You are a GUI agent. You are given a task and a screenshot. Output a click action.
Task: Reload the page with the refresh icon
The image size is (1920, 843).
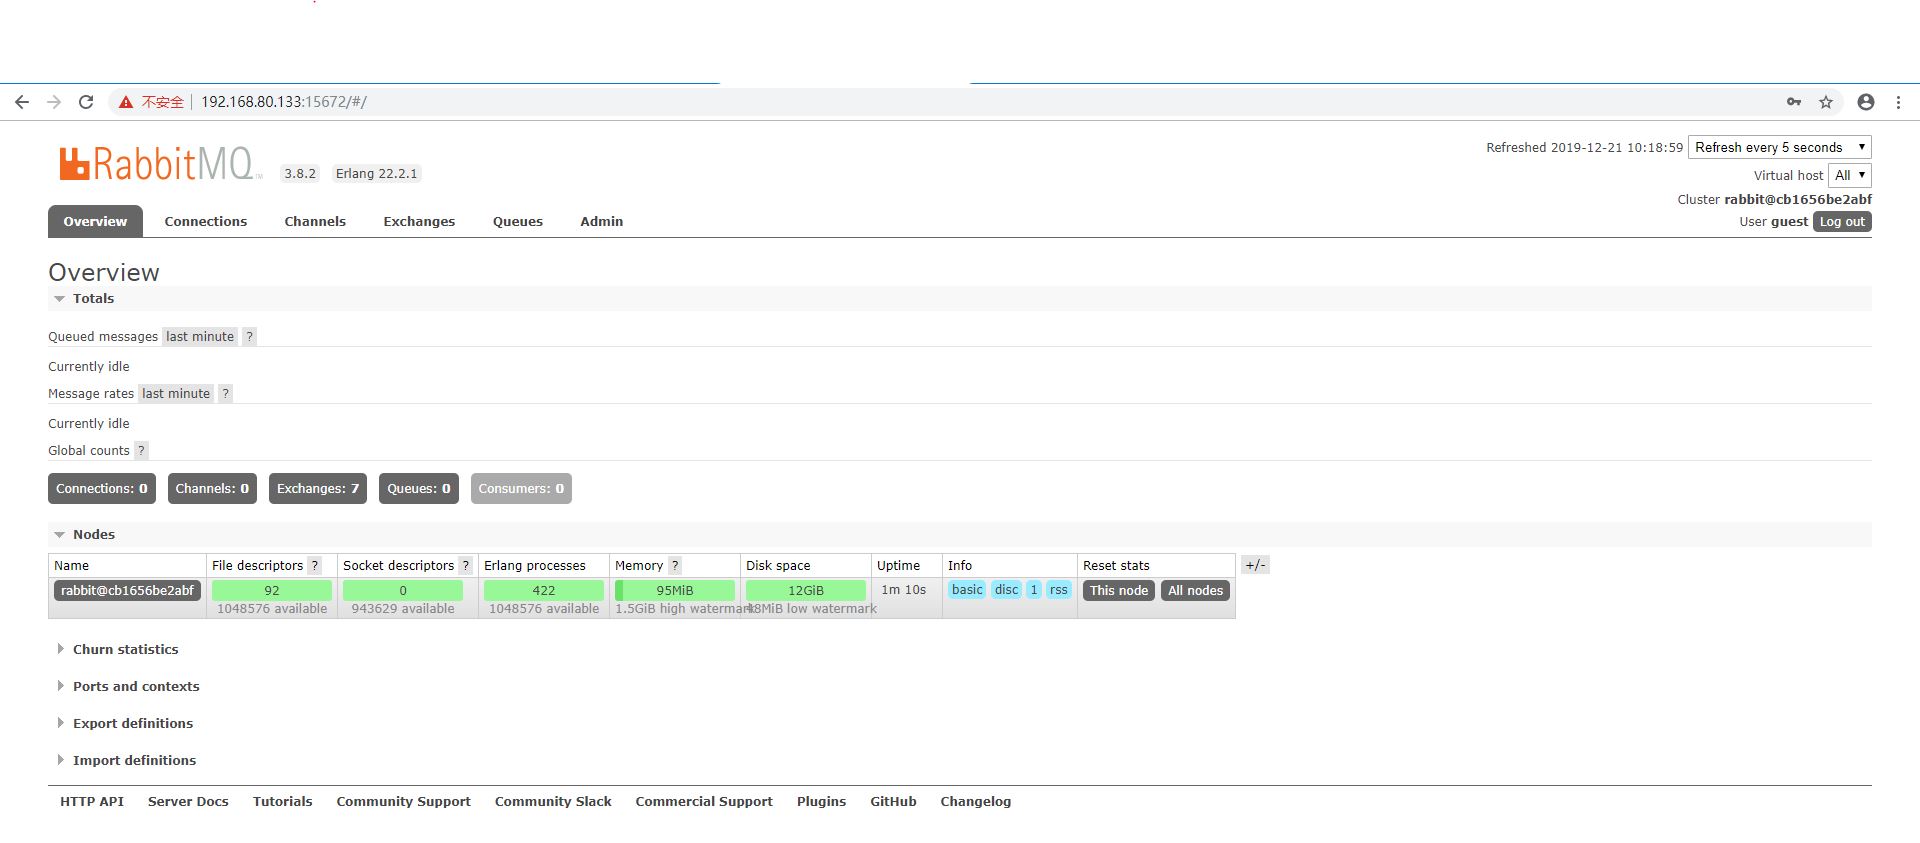pyautogui.click(x=86, y=102)
